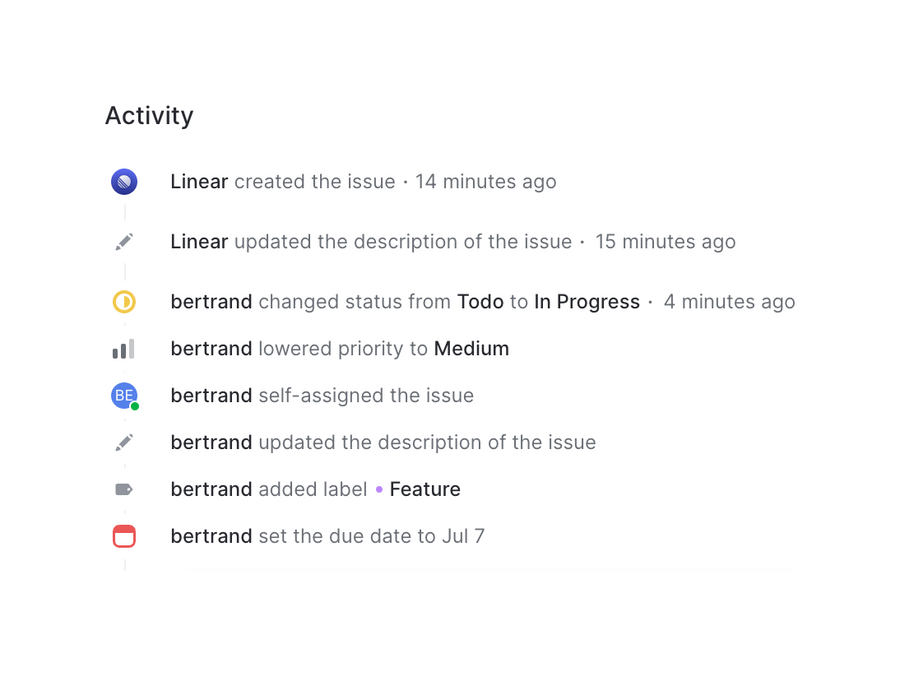Click bertrand's name on the self-assigned entry
The height and width of the screenshot is (676, 900).
211,395
